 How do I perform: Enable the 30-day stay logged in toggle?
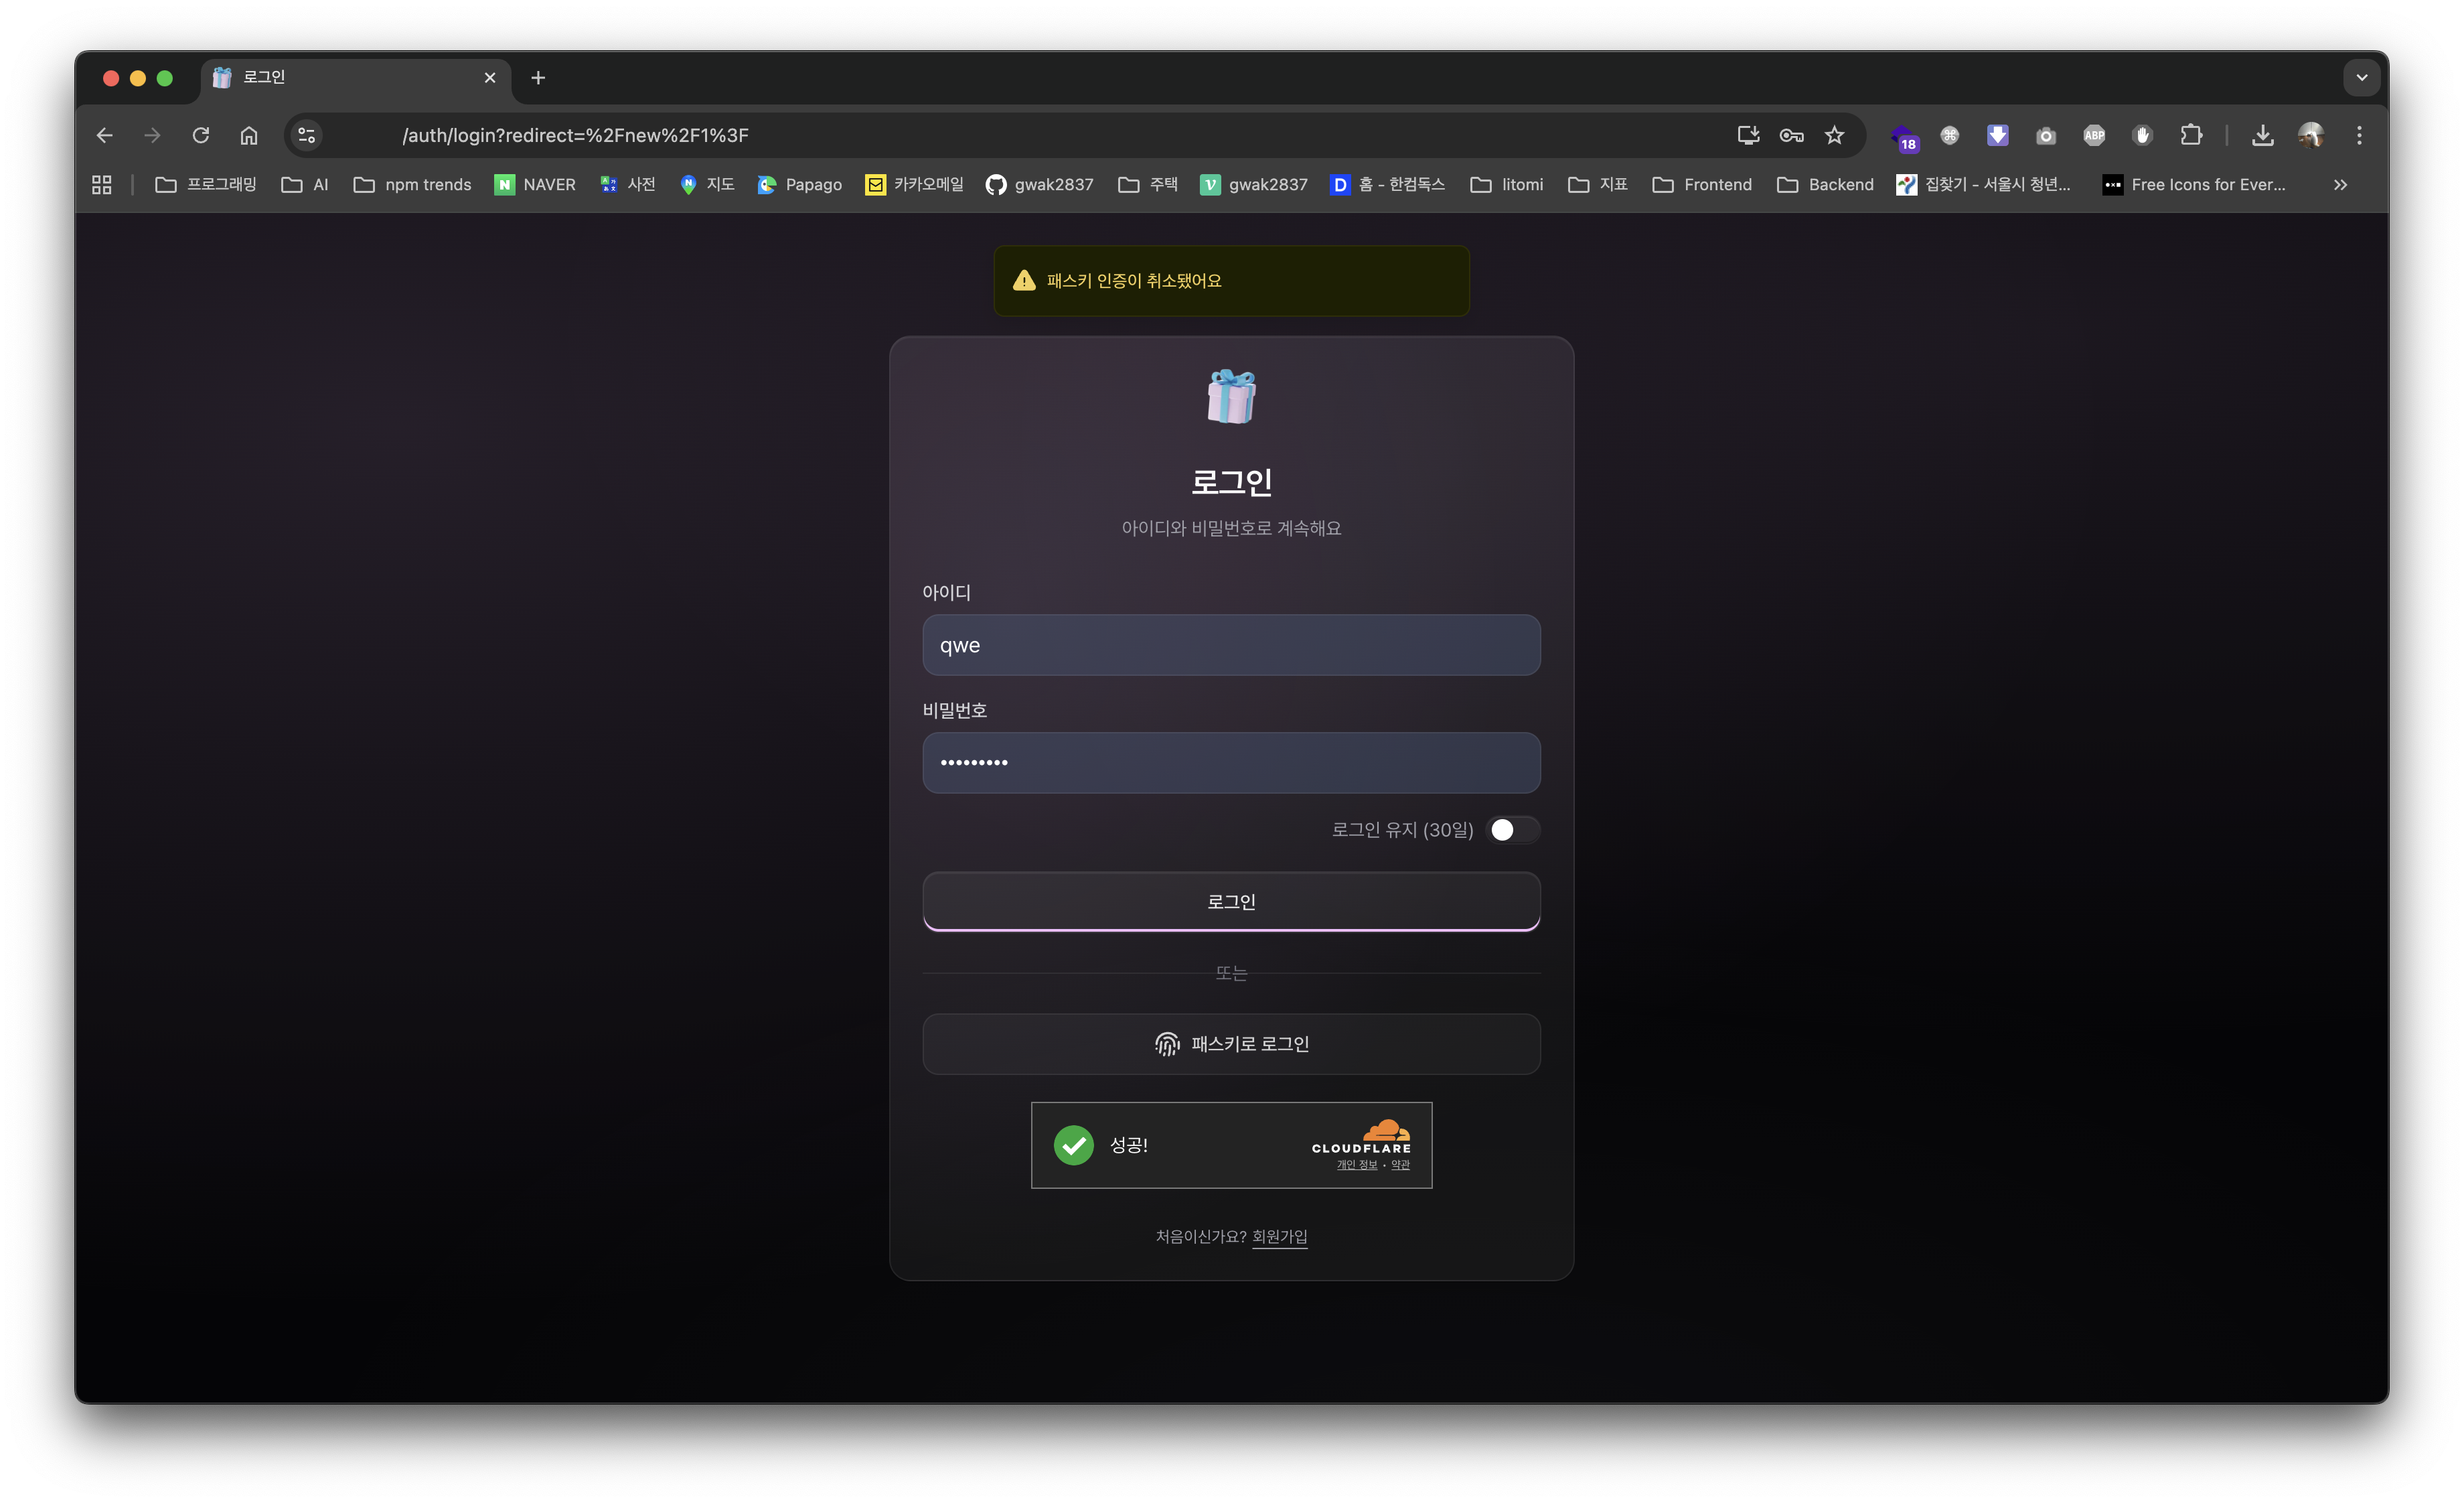click(1512, 830)
